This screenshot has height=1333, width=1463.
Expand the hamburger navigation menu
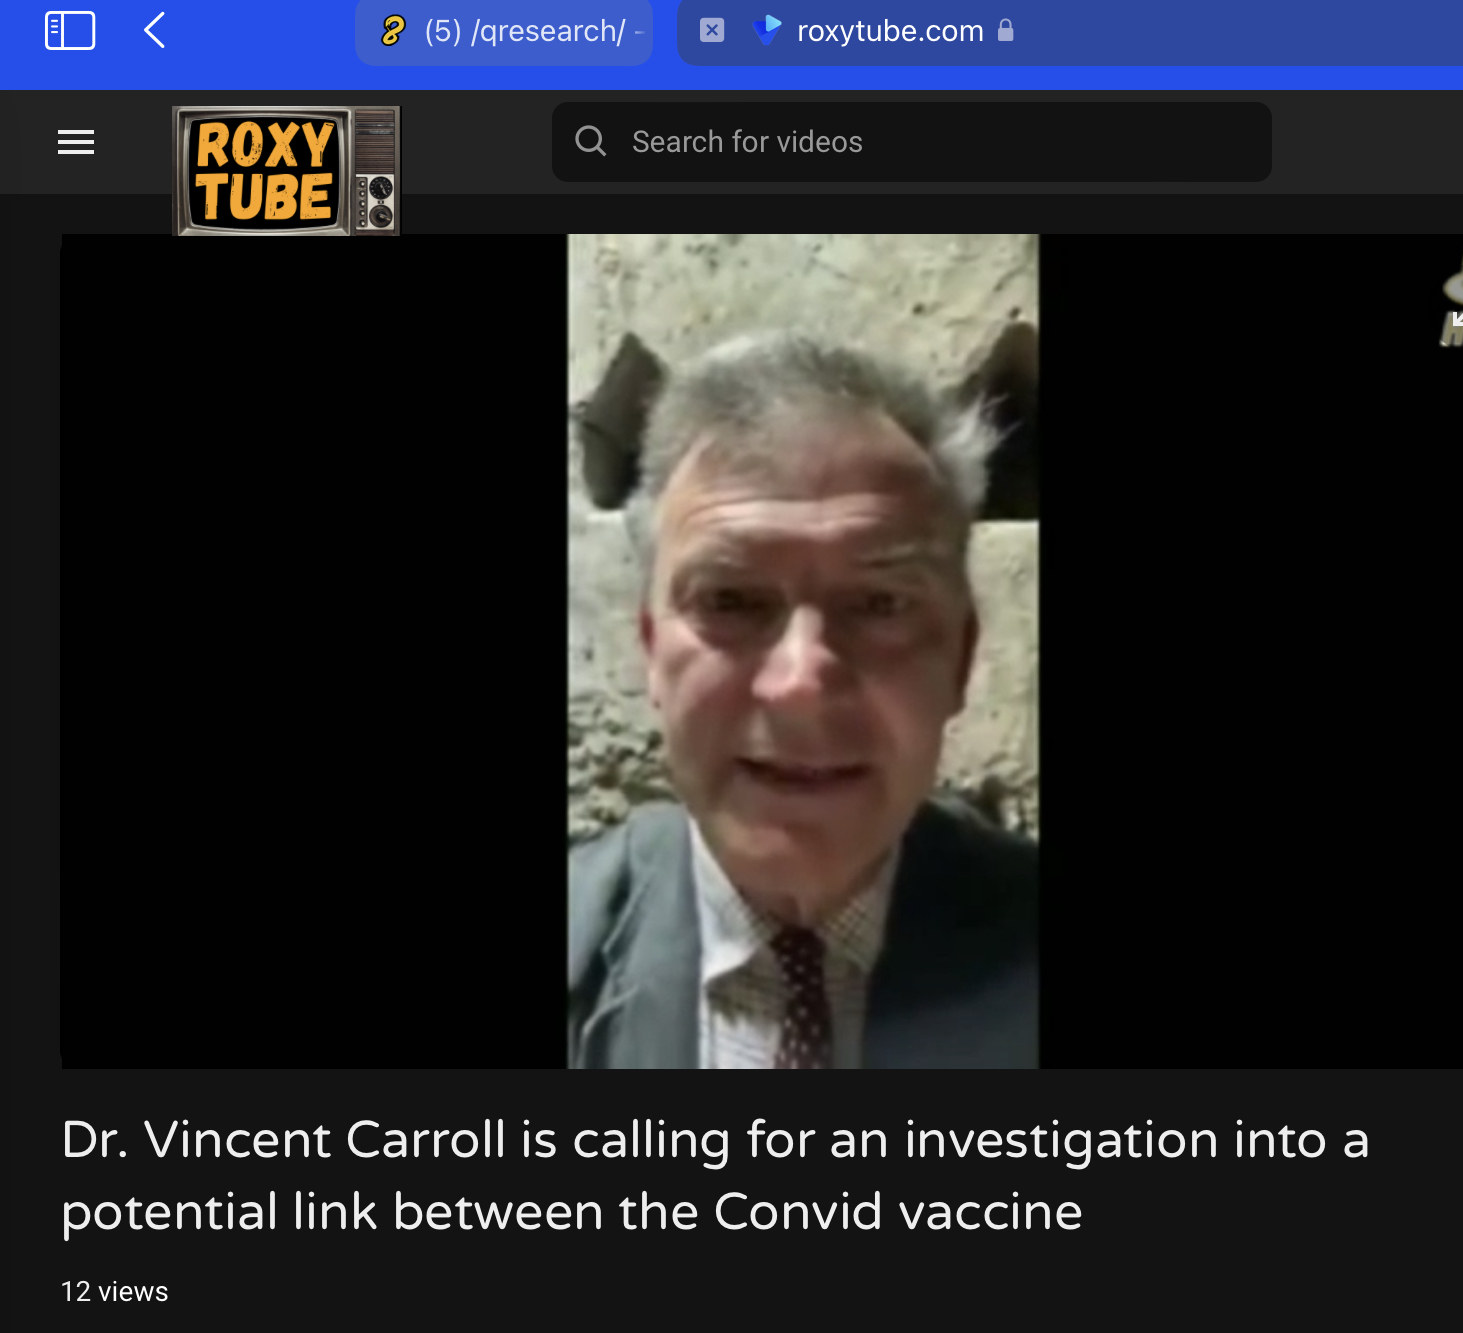click(x=76, y=142)
